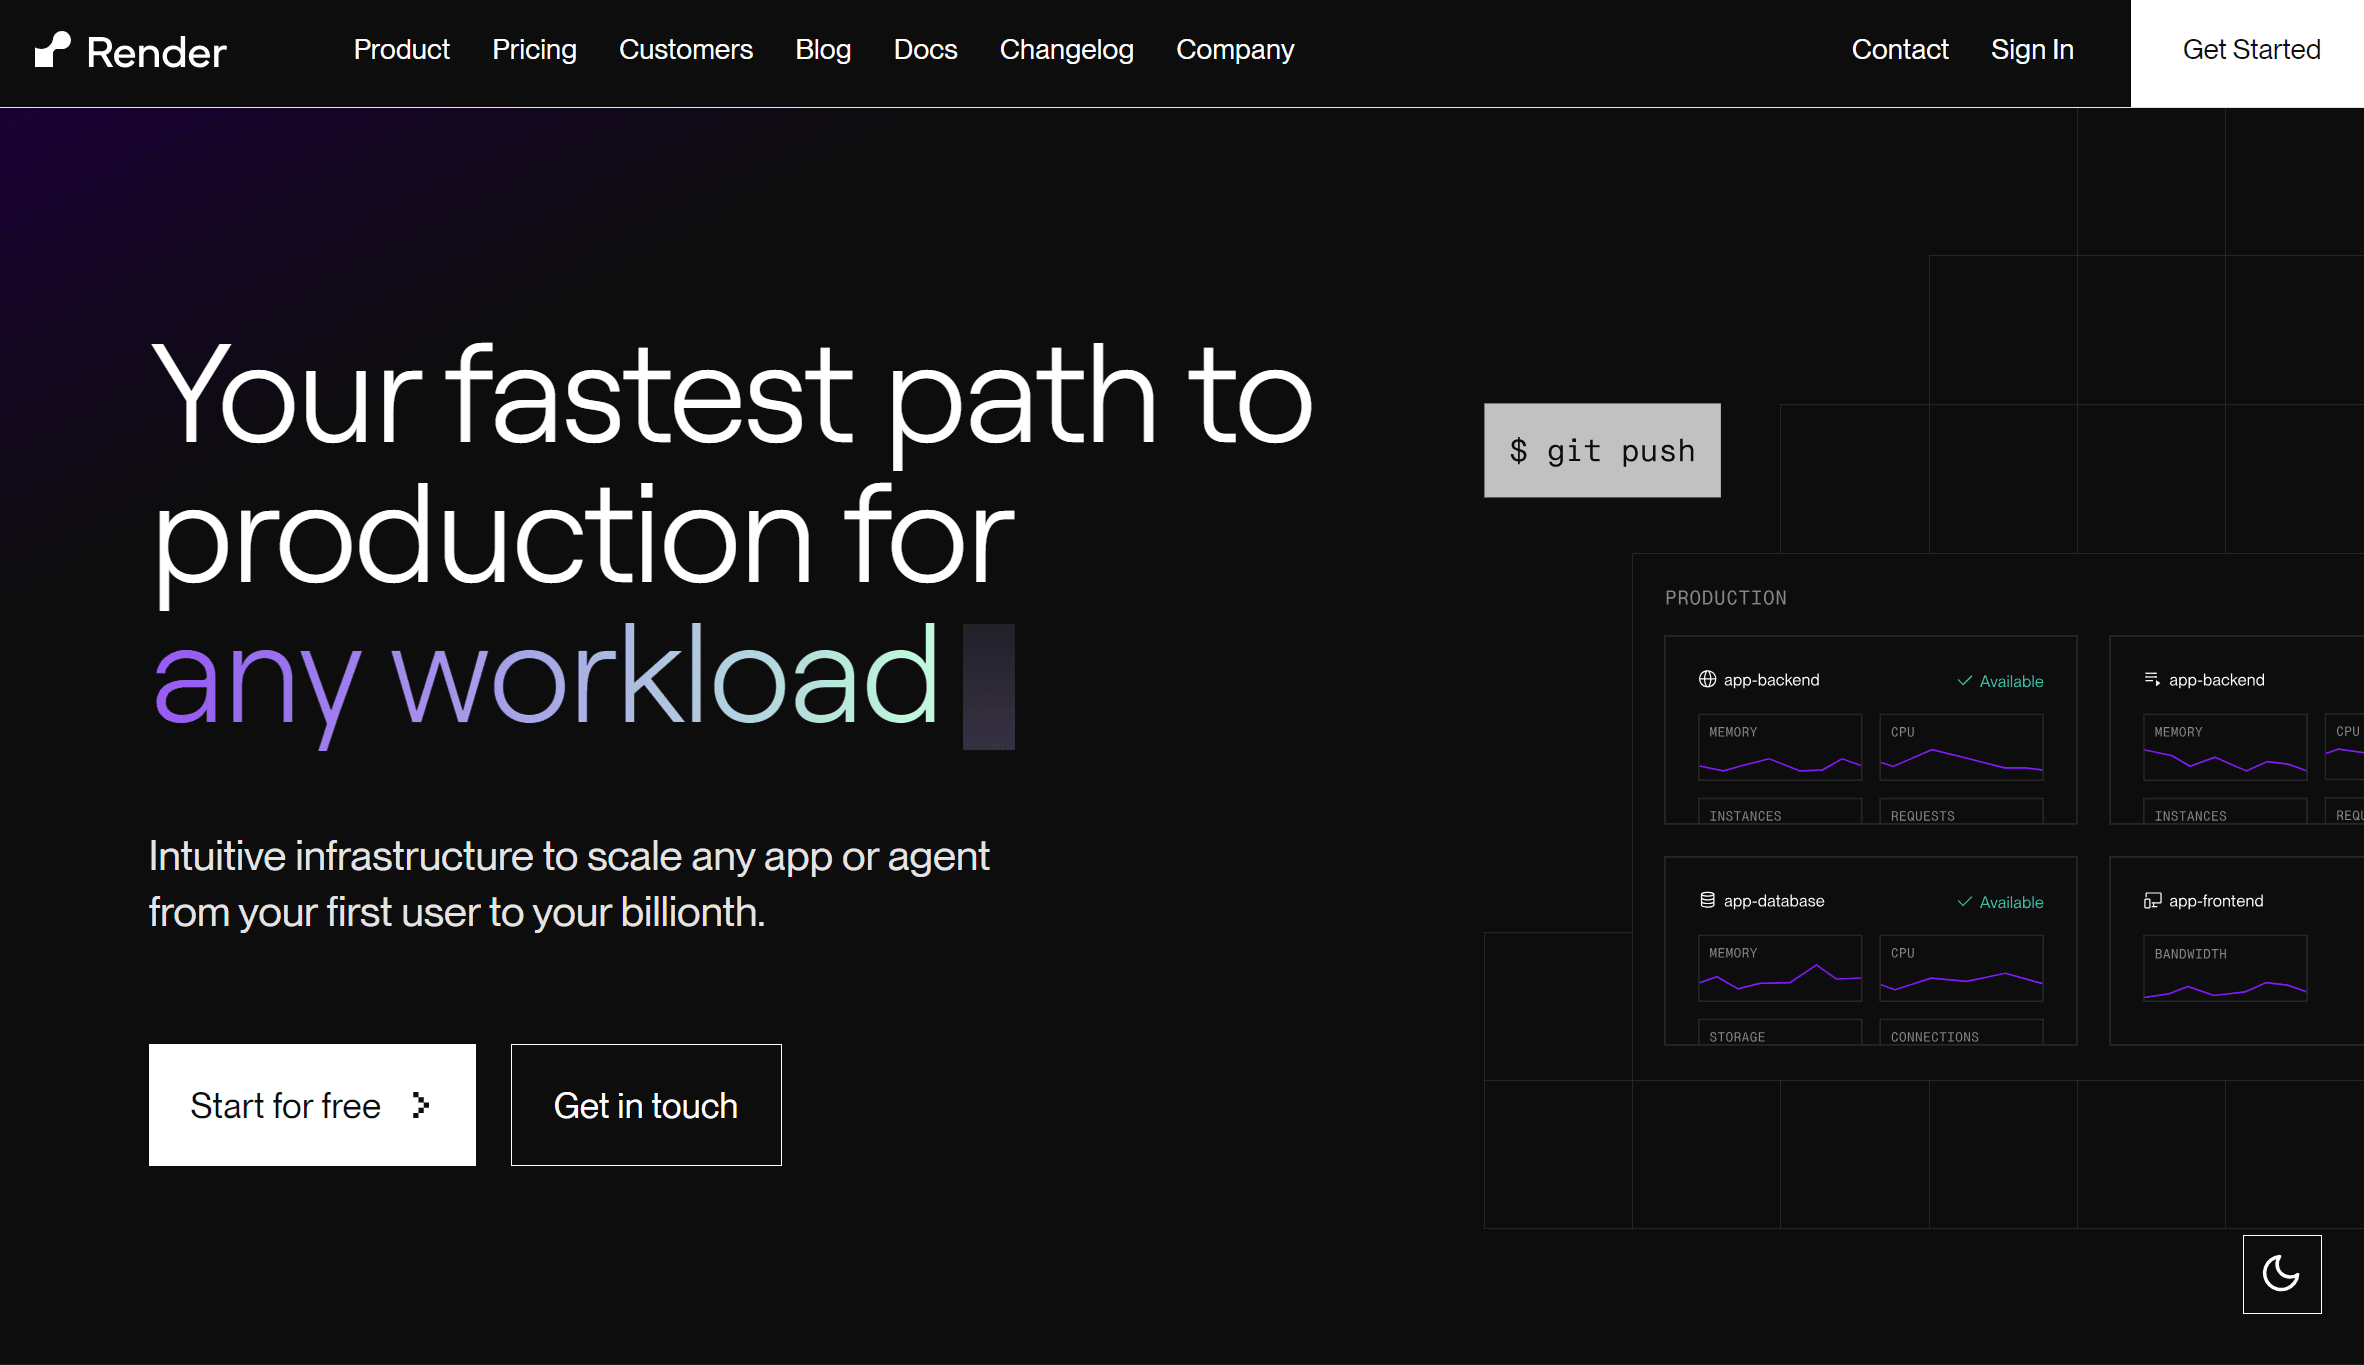Click the Contact link
The image size is (2364, 1365).
coord(1900,50)
